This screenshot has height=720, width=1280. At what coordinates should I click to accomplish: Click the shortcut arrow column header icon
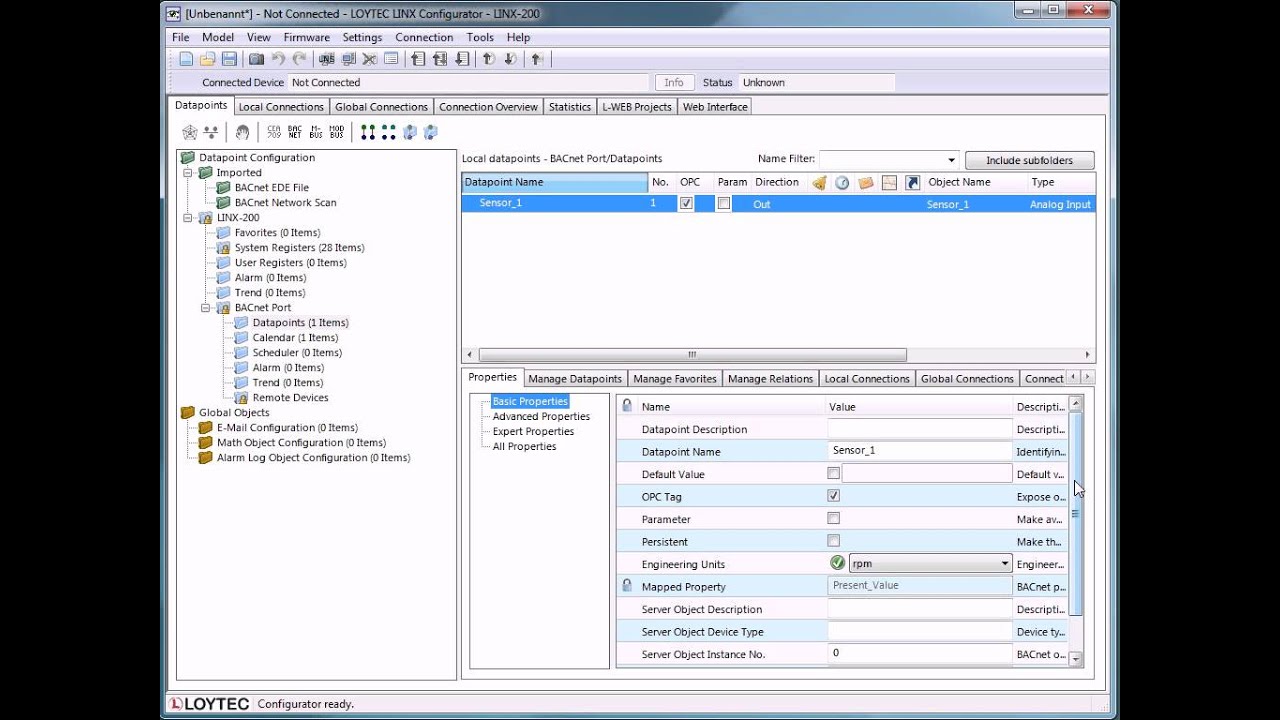[912, 183]
